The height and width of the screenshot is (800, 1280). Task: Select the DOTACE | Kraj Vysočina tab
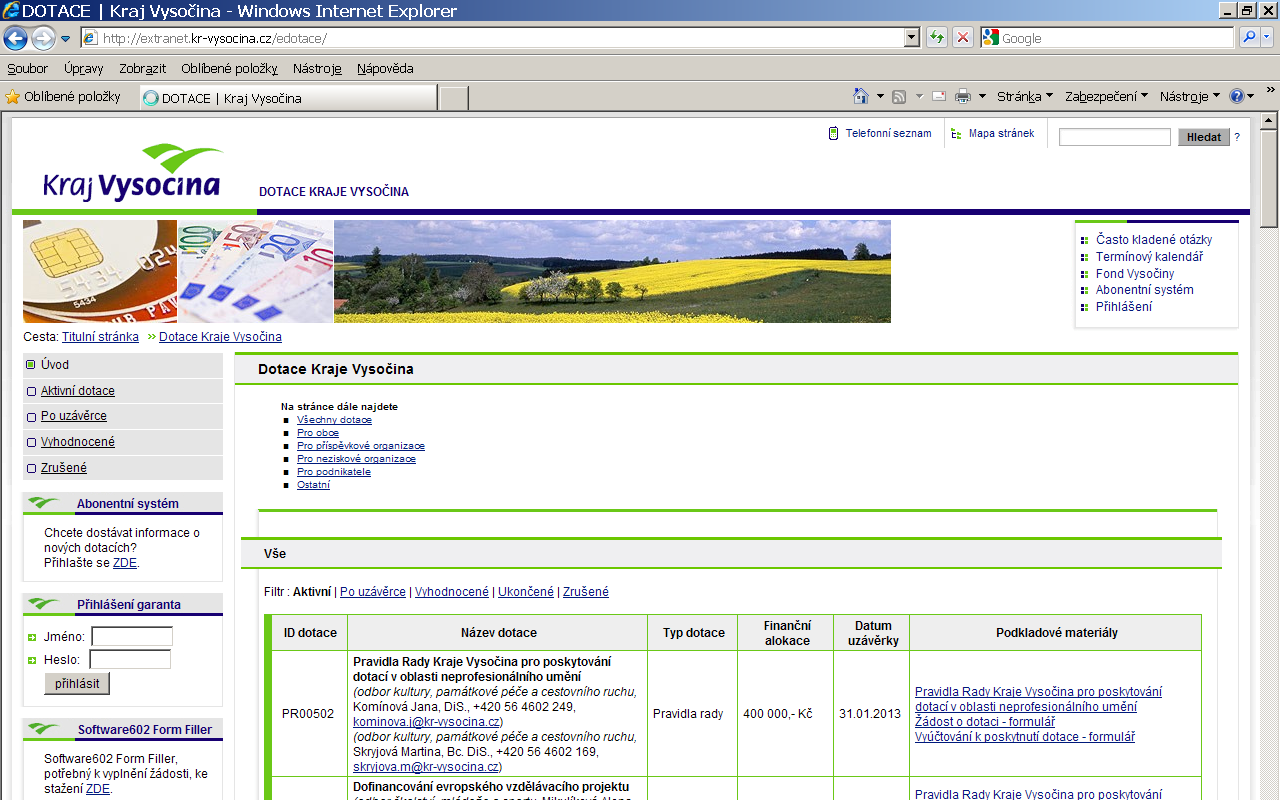[x=288, y=98]
